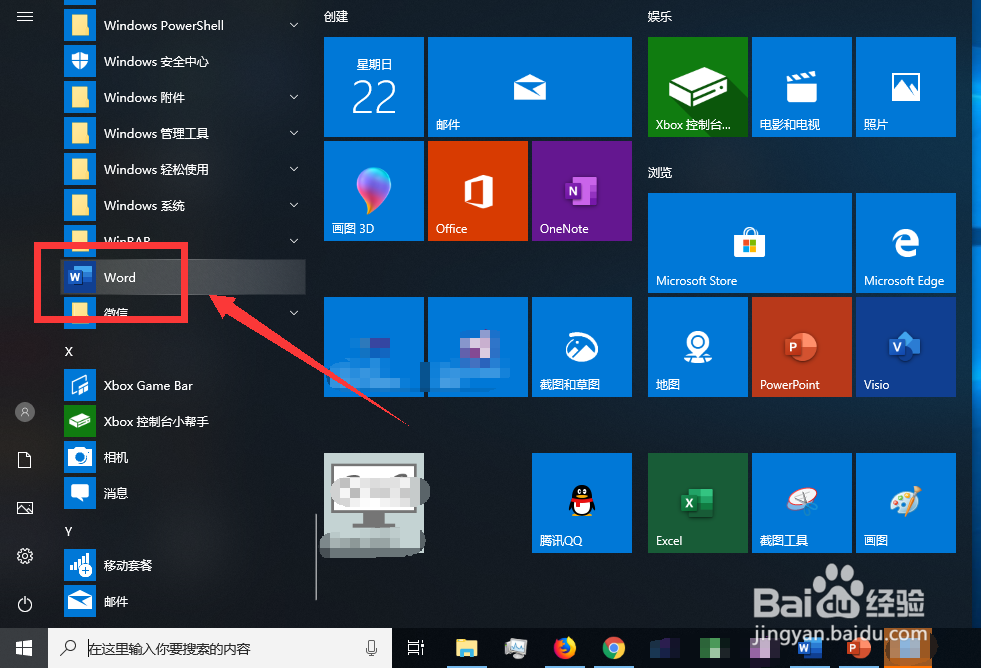Image resolution: width=981 pixels, height=668 pixels.
Task: Open the Maps tile (地图)
Action: pos(698,347)
